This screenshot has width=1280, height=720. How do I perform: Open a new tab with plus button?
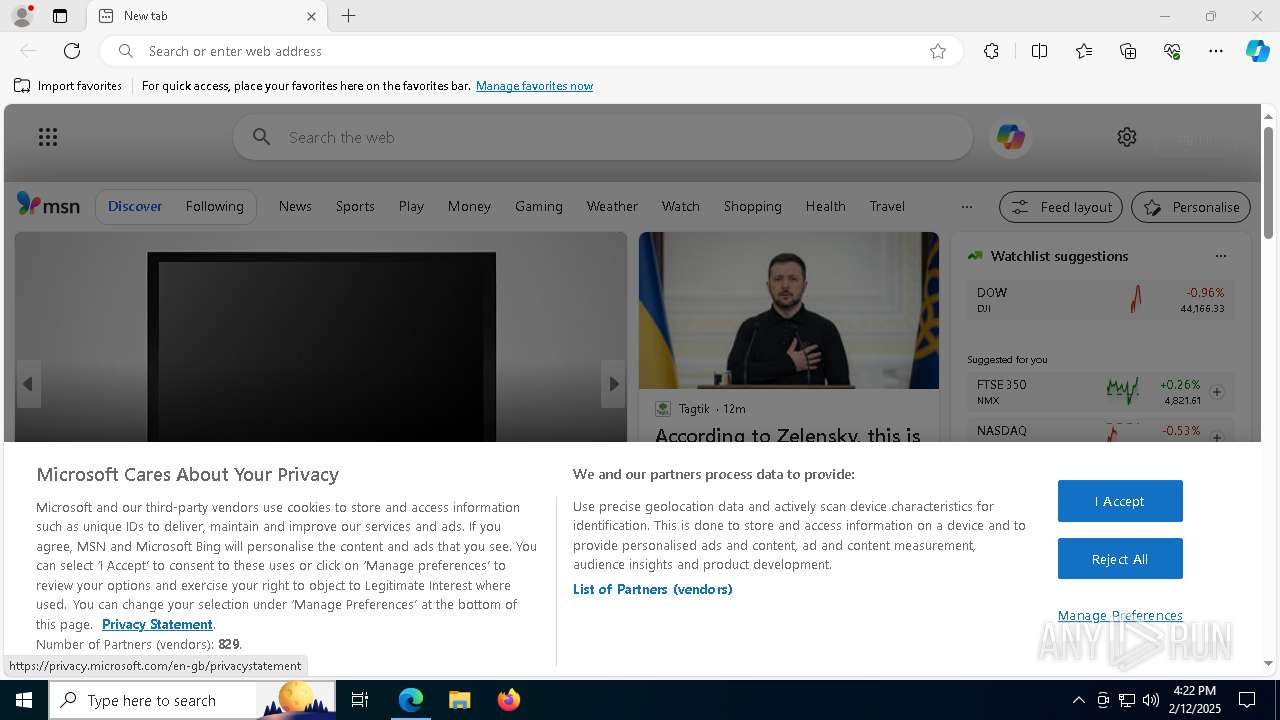click(348, 16)
